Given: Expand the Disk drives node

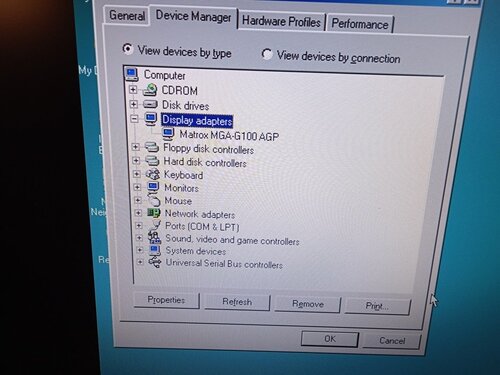Looking at the screenshot, I should (133, 104).
